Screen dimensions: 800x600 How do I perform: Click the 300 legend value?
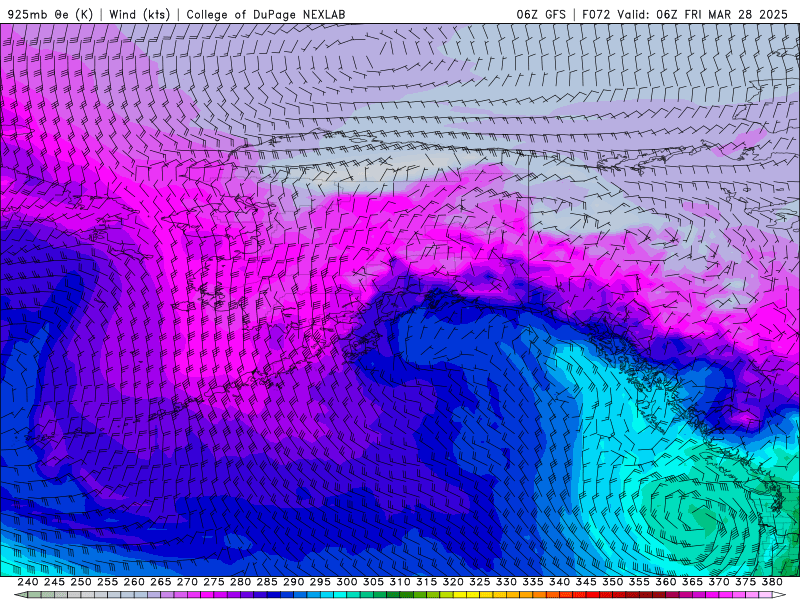[x=347, y=582]
